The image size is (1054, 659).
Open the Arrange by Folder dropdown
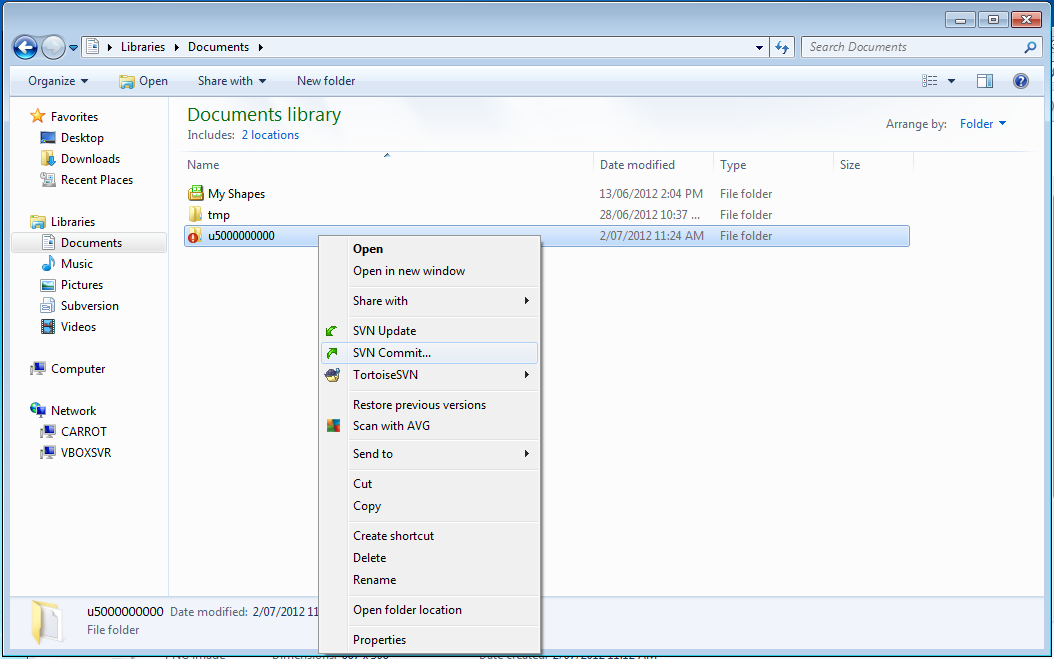tap(981, 124)
